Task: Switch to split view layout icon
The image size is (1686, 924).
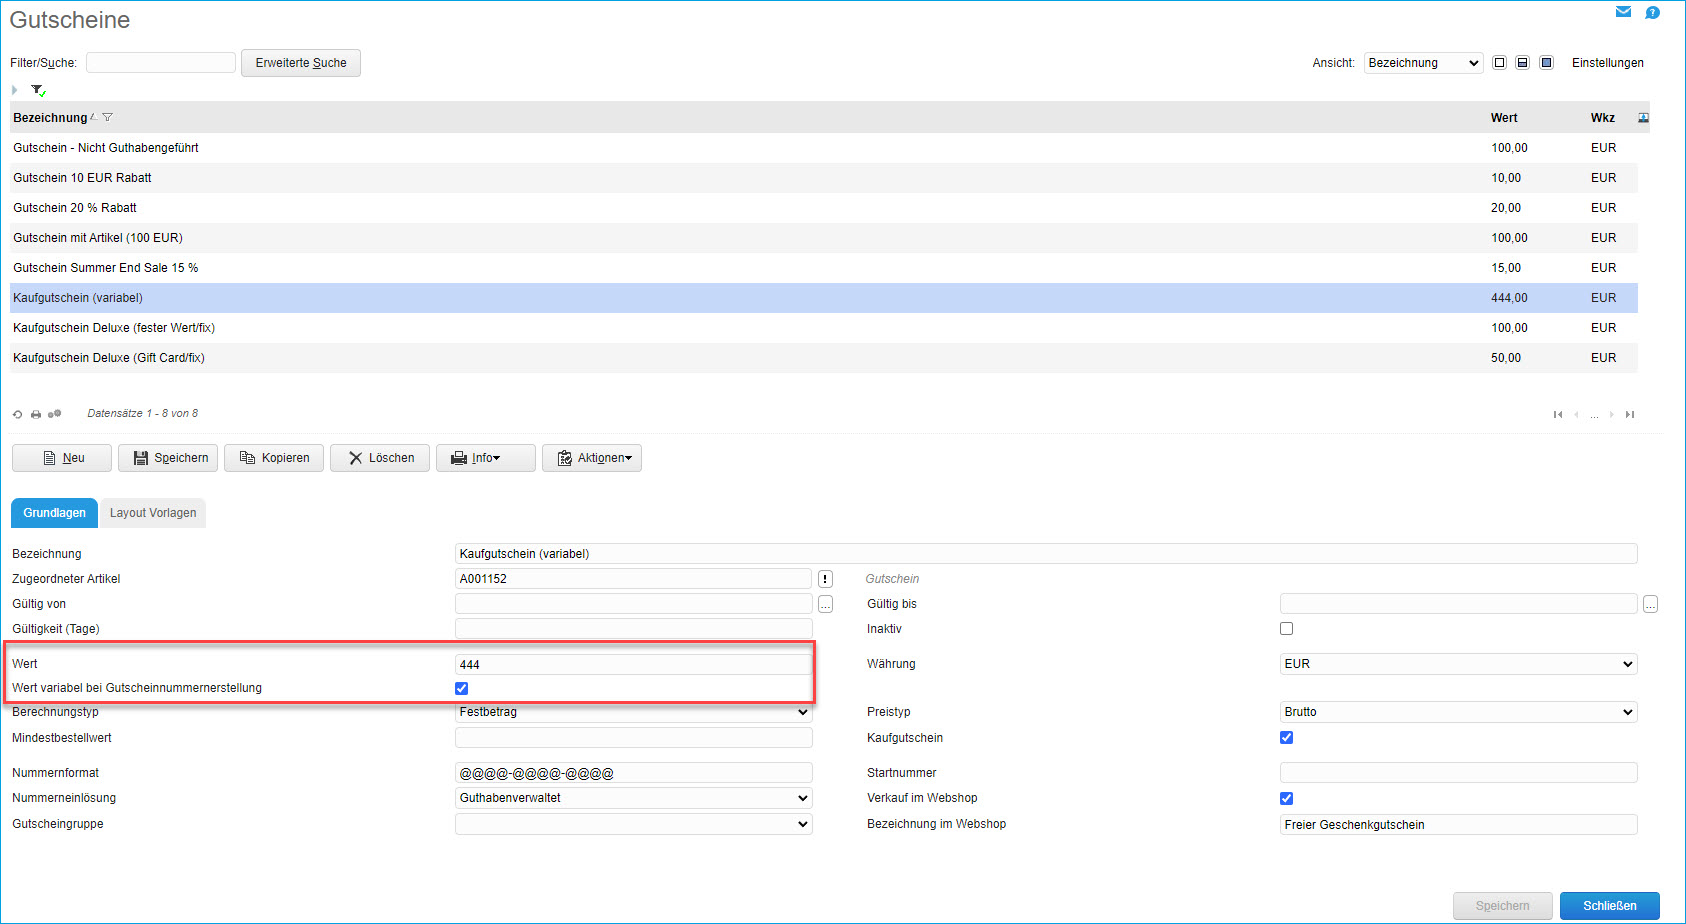Action: tap(1522, 63)
